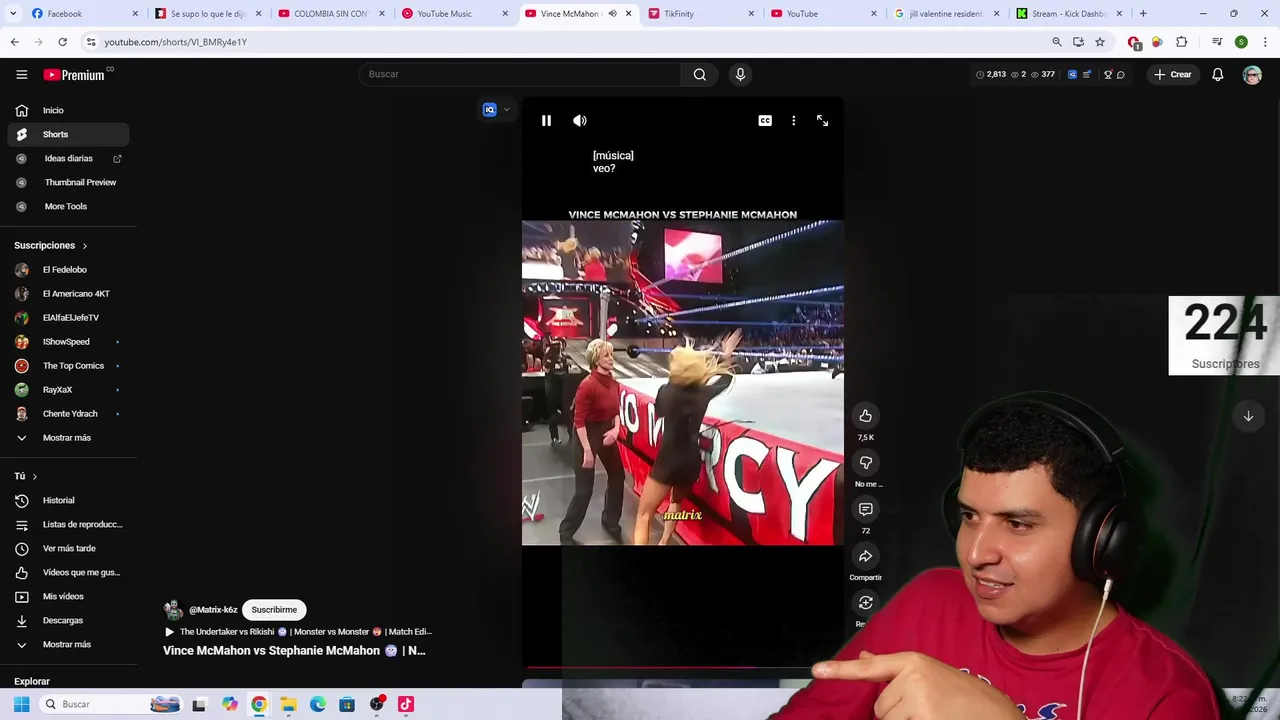1280x720 pixels.
Task: Dislike the Short
Action: (866, 462)
